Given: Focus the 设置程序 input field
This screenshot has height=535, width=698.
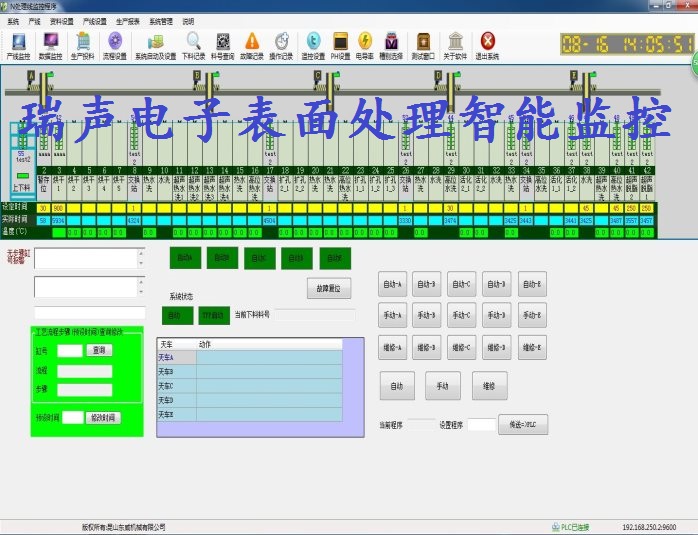Looking at the screenshot, I should pos(481,425).
